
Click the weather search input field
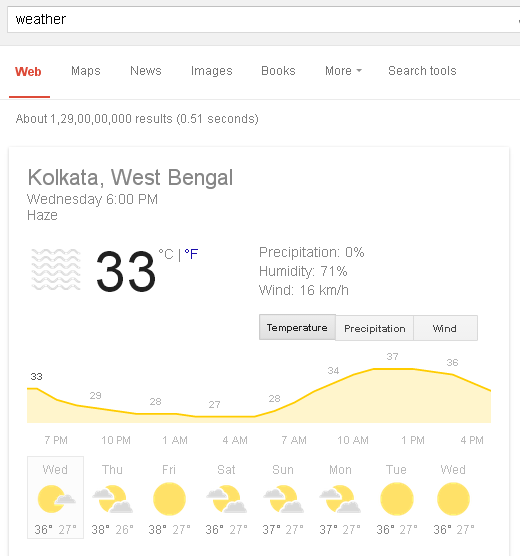(x=263, y=20)
